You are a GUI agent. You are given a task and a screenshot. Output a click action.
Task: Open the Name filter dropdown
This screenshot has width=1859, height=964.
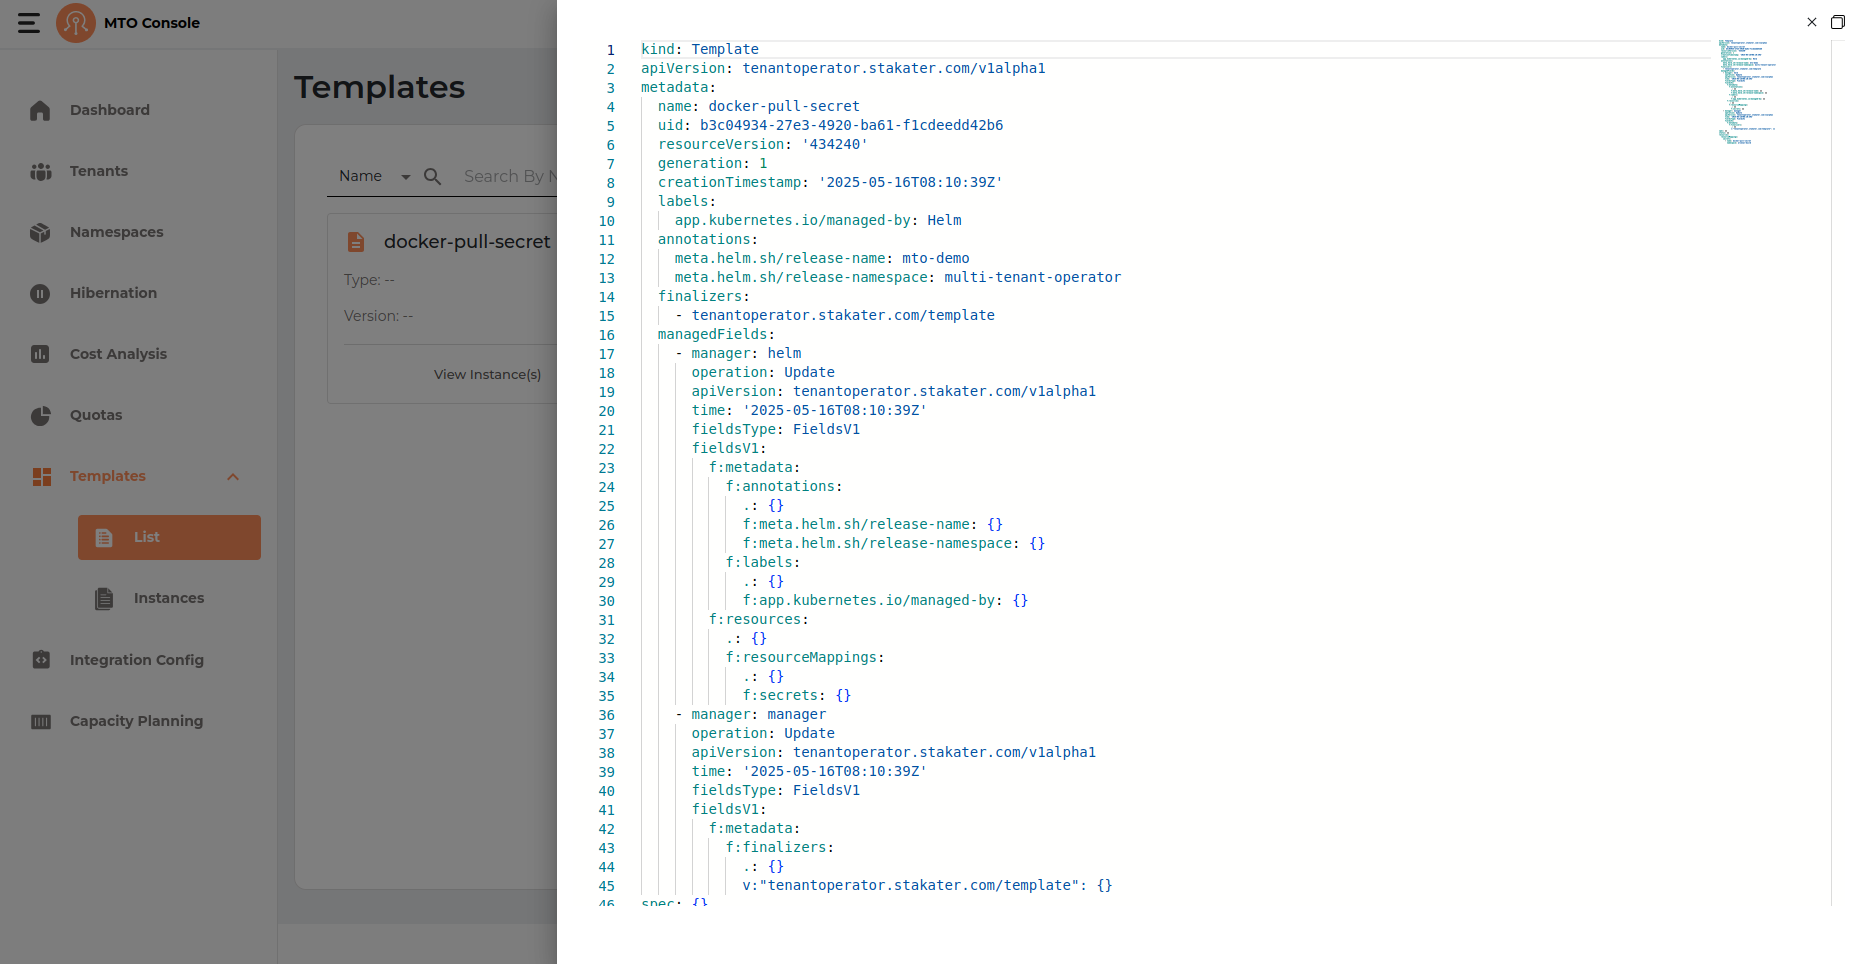[x=374, y=177]
